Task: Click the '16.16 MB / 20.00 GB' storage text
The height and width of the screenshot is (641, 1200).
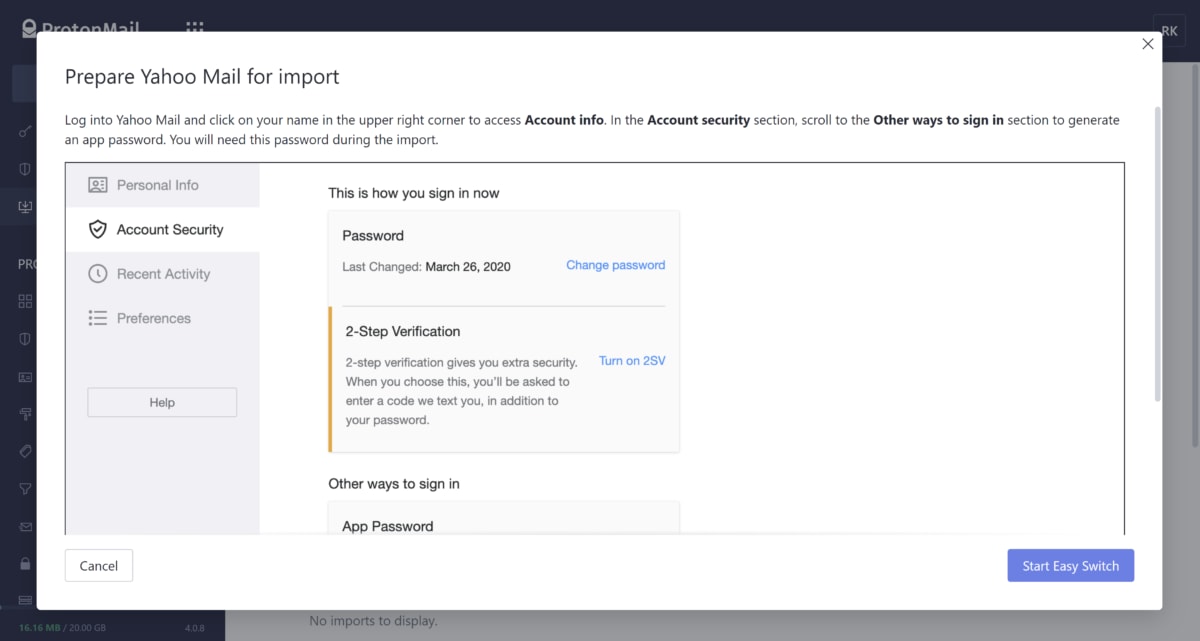Action: (62, 628)
